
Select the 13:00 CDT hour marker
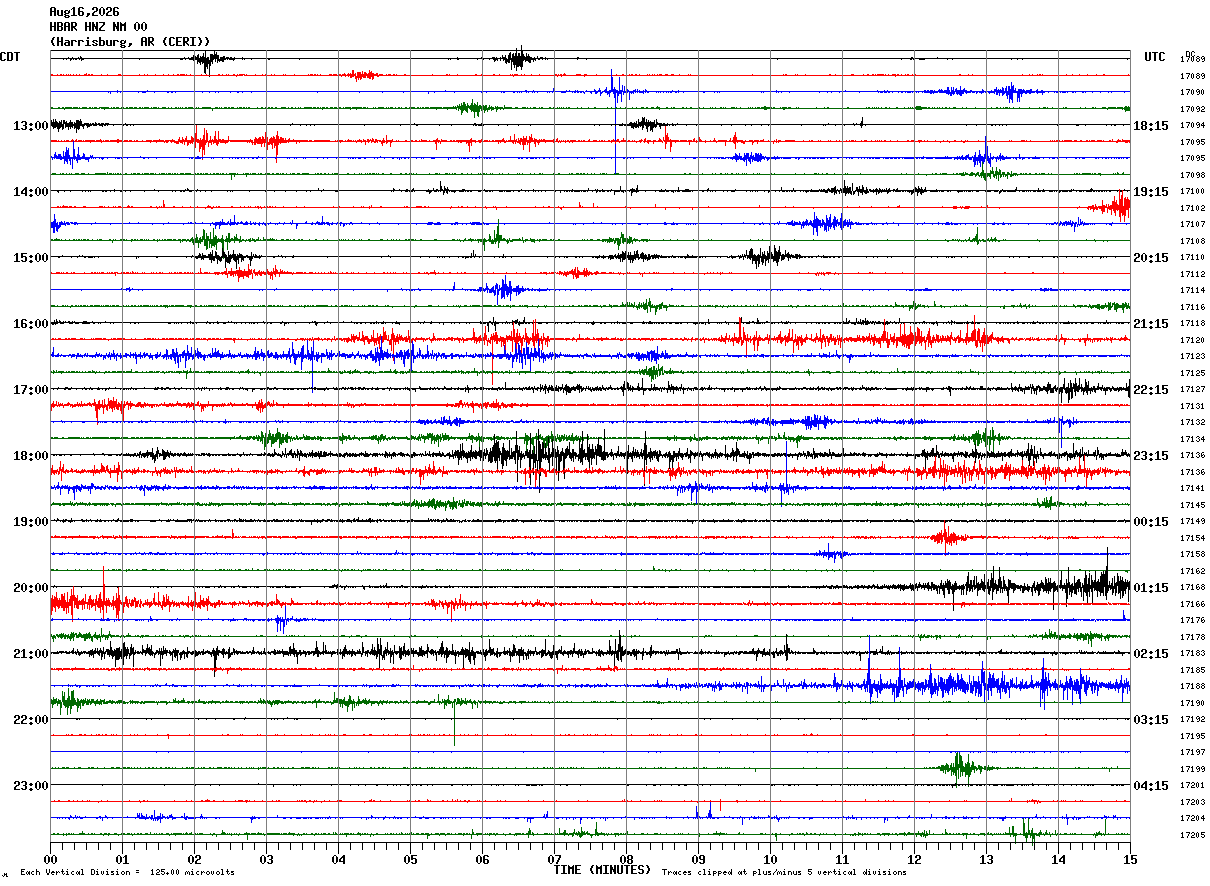[31, 126]
